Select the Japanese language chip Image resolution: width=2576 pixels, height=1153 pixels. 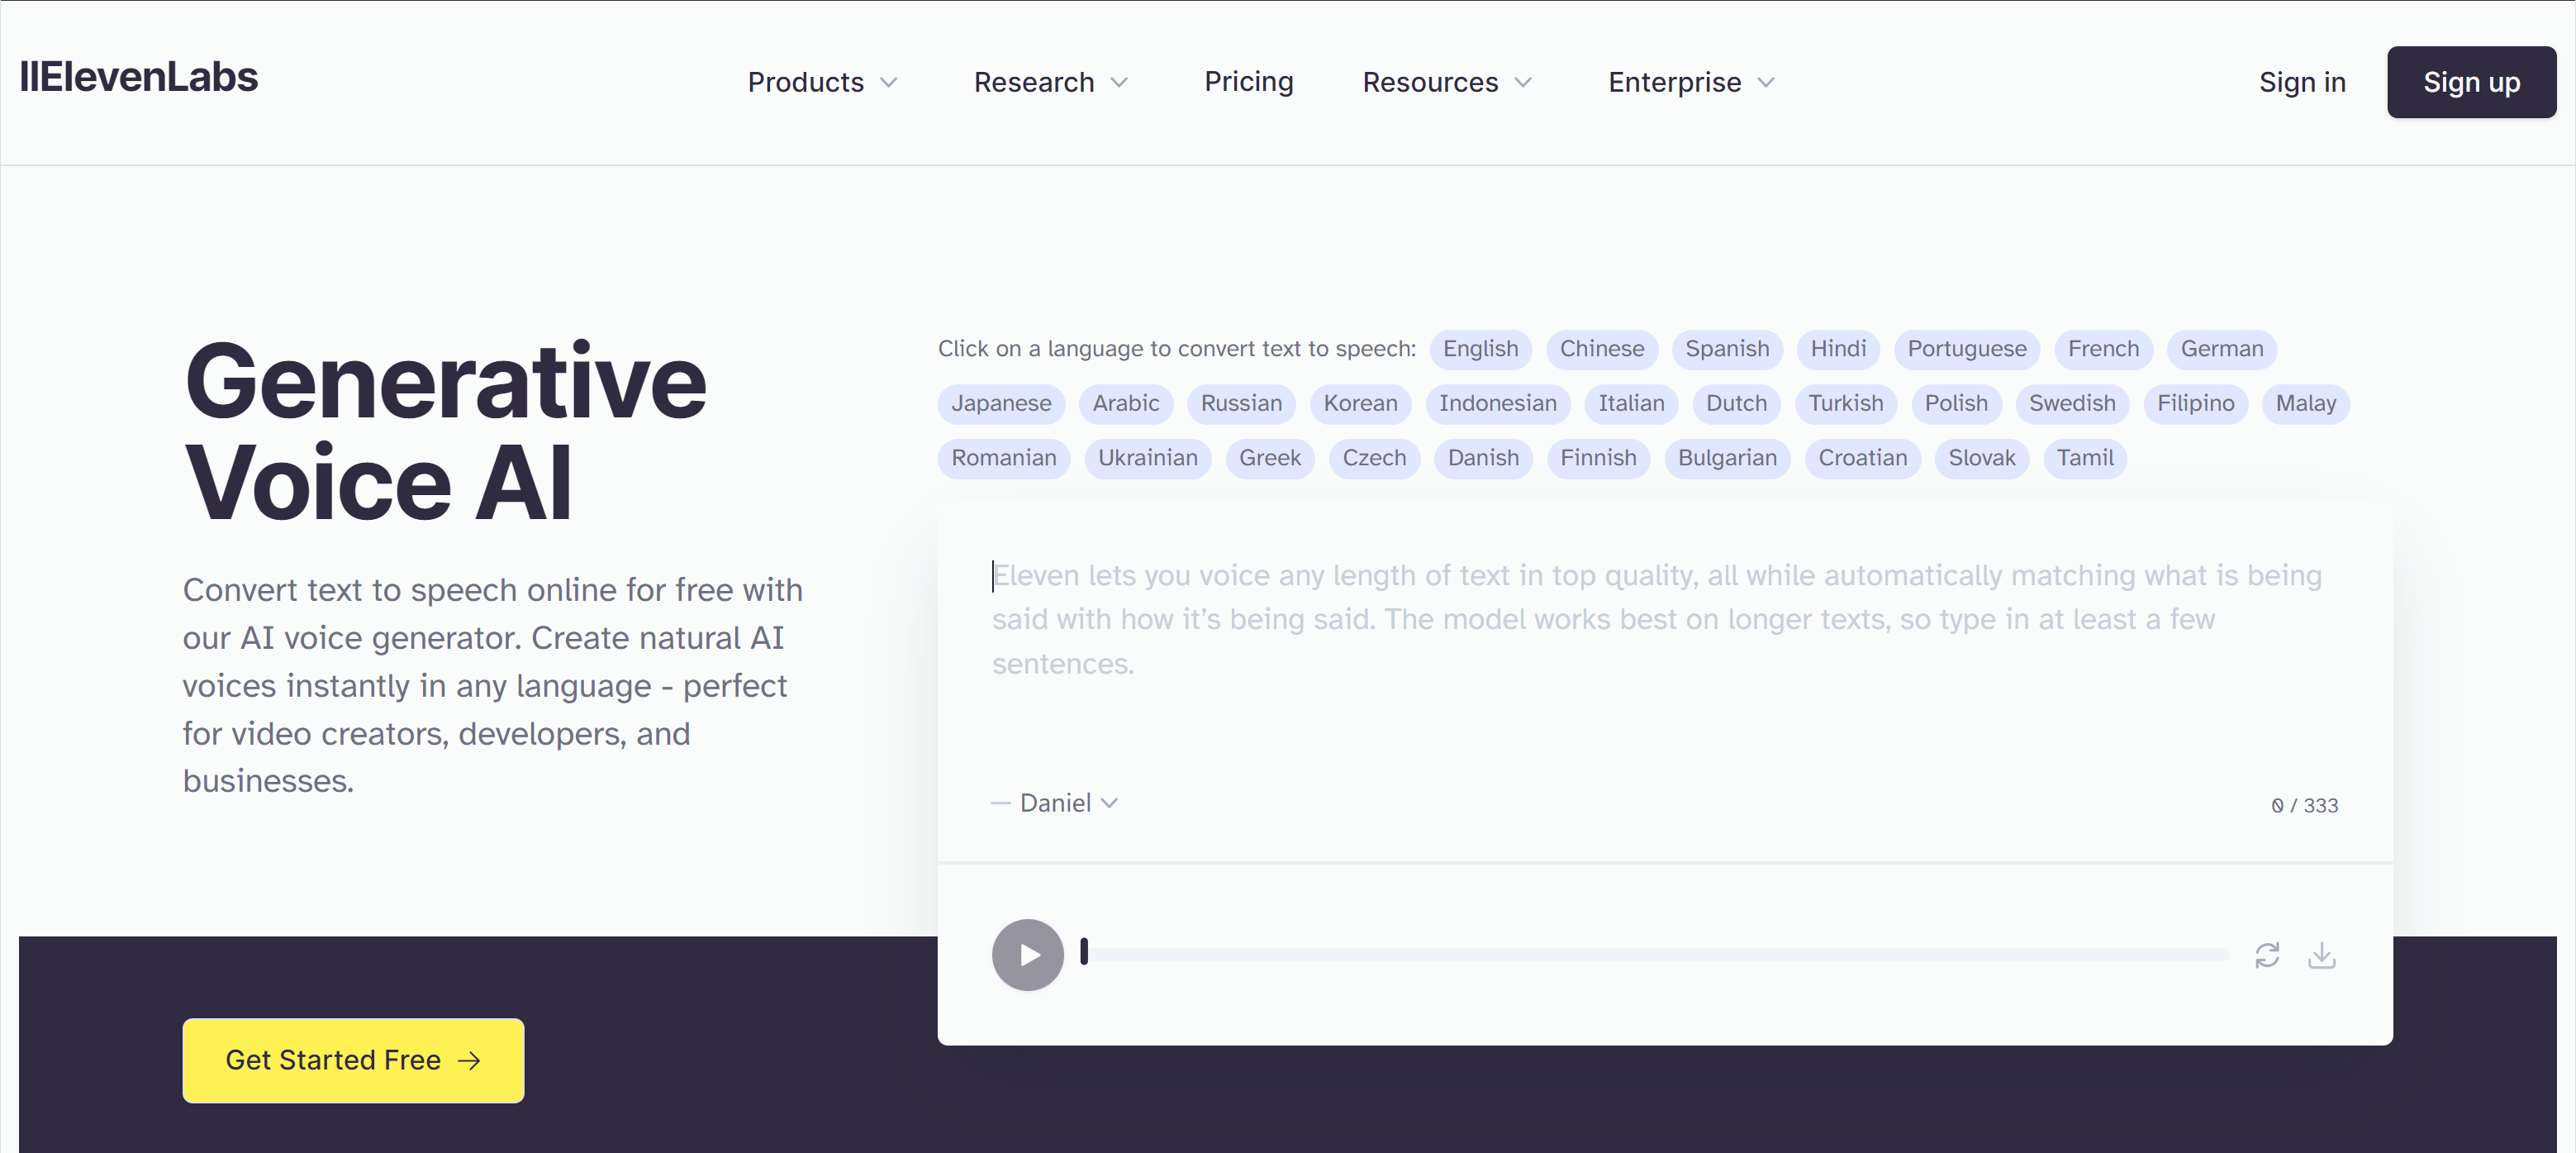click(x=1000, y=404)
